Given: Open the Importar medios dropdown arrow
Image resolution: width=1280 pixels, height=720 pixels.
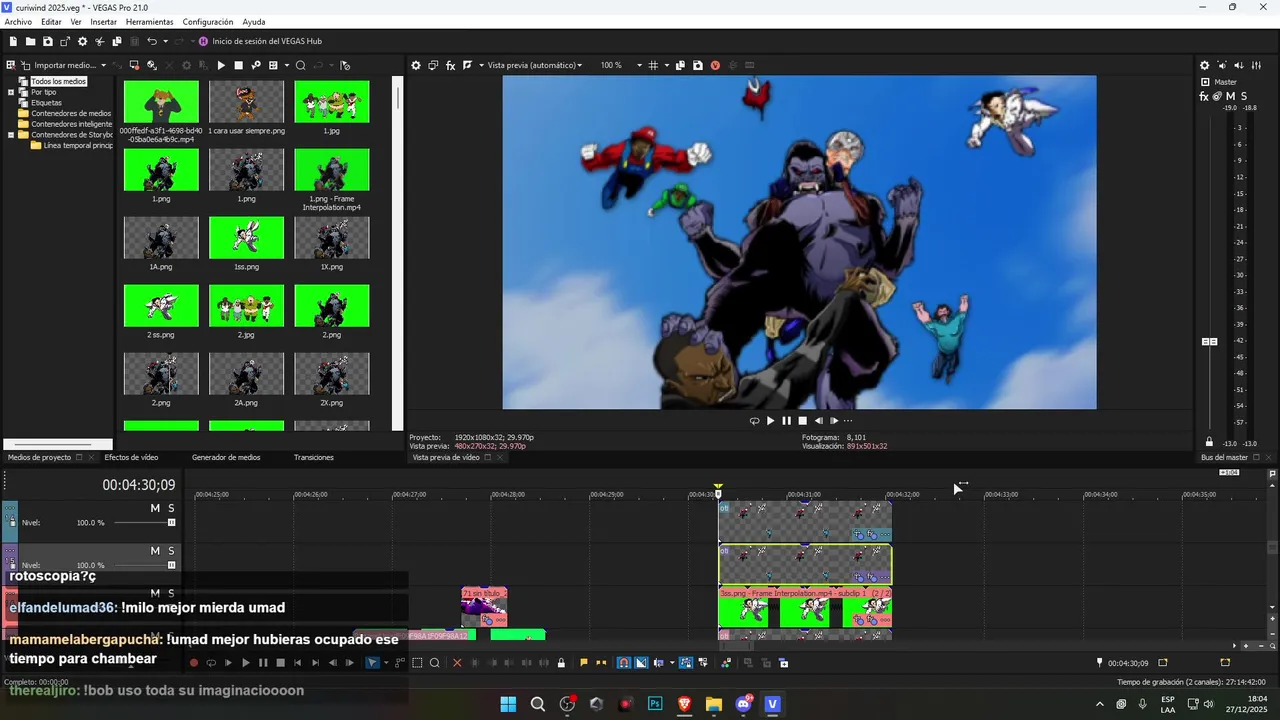Looking at the screenshot, I should 103,65.
